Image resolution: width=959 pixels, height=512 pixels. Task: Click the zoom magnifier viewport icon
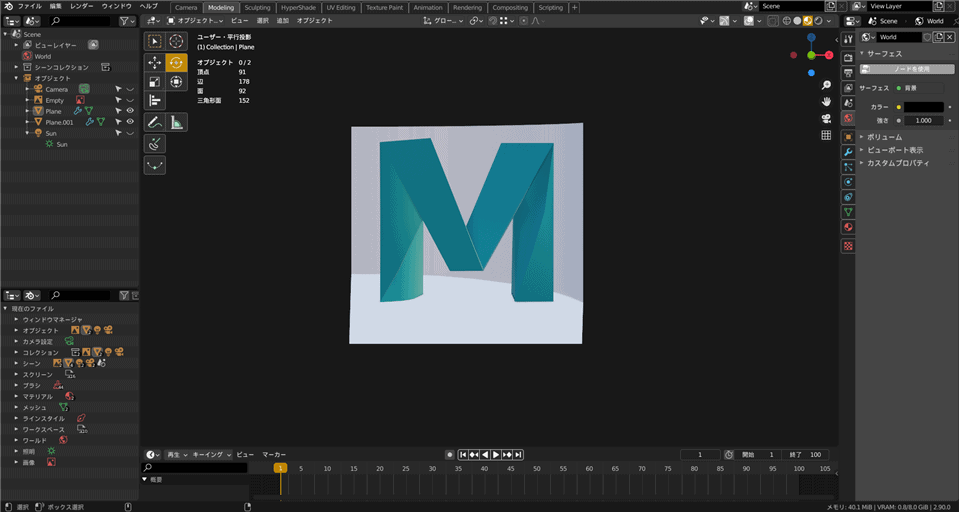pyautogui.click(x=826, y=85)
